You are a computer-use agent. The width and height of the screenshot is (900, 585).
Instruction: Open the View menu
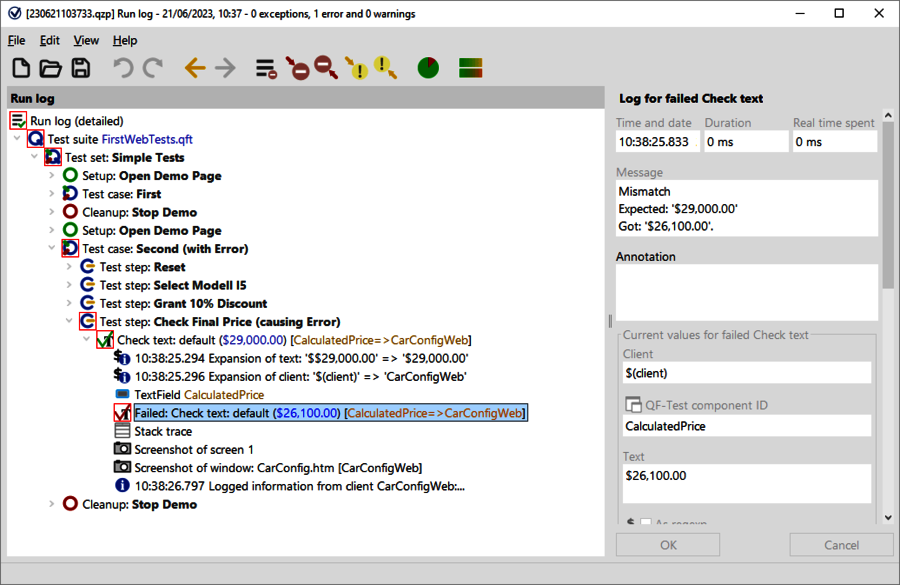click(x=86, y=40)
